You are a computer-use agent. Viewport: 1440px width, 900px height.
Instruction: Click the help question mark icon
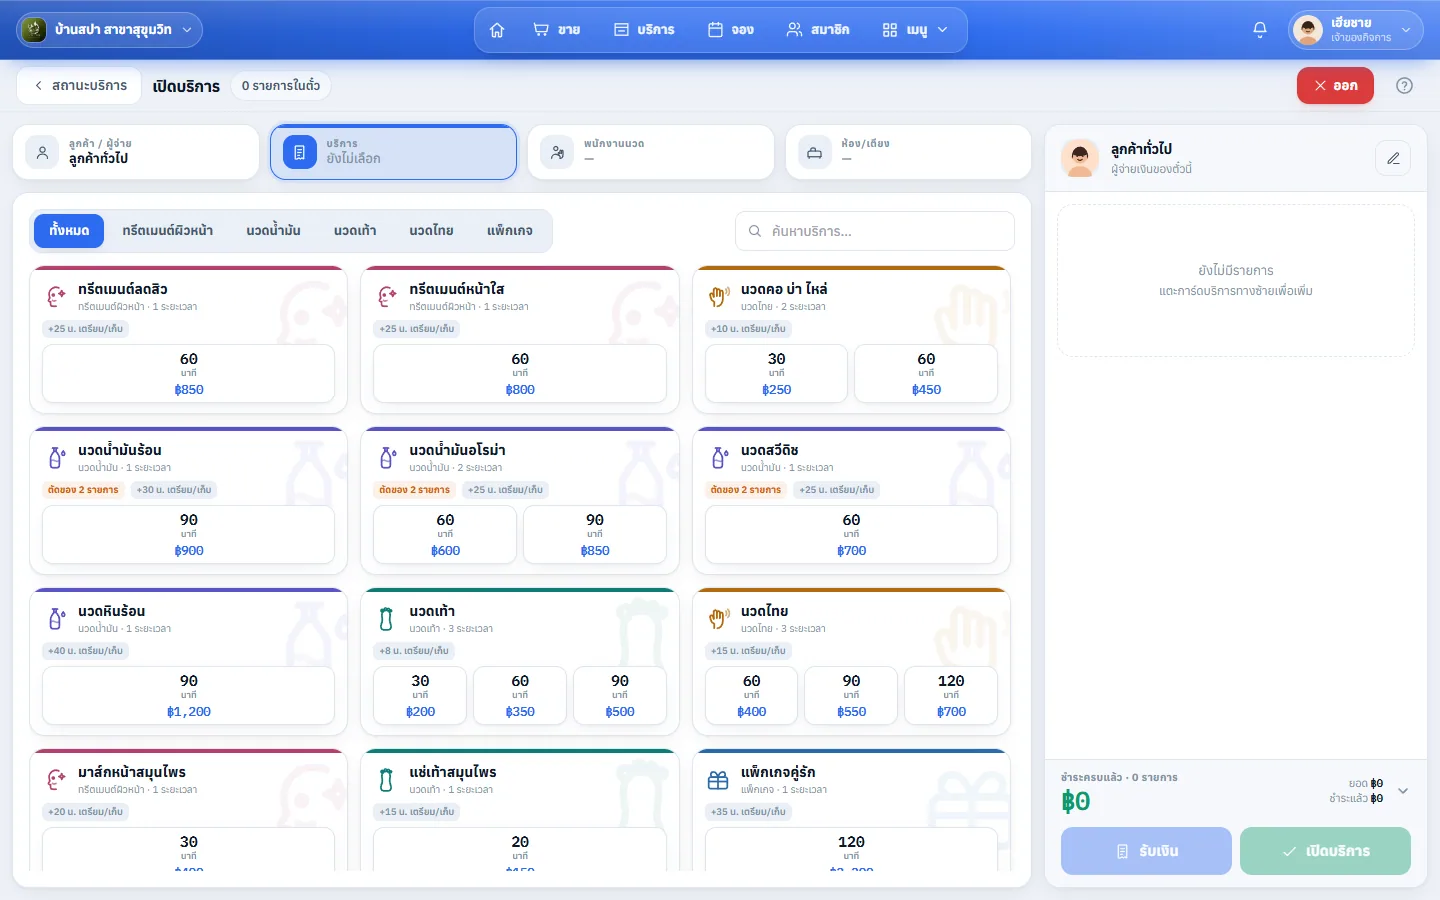(1404, 86)
